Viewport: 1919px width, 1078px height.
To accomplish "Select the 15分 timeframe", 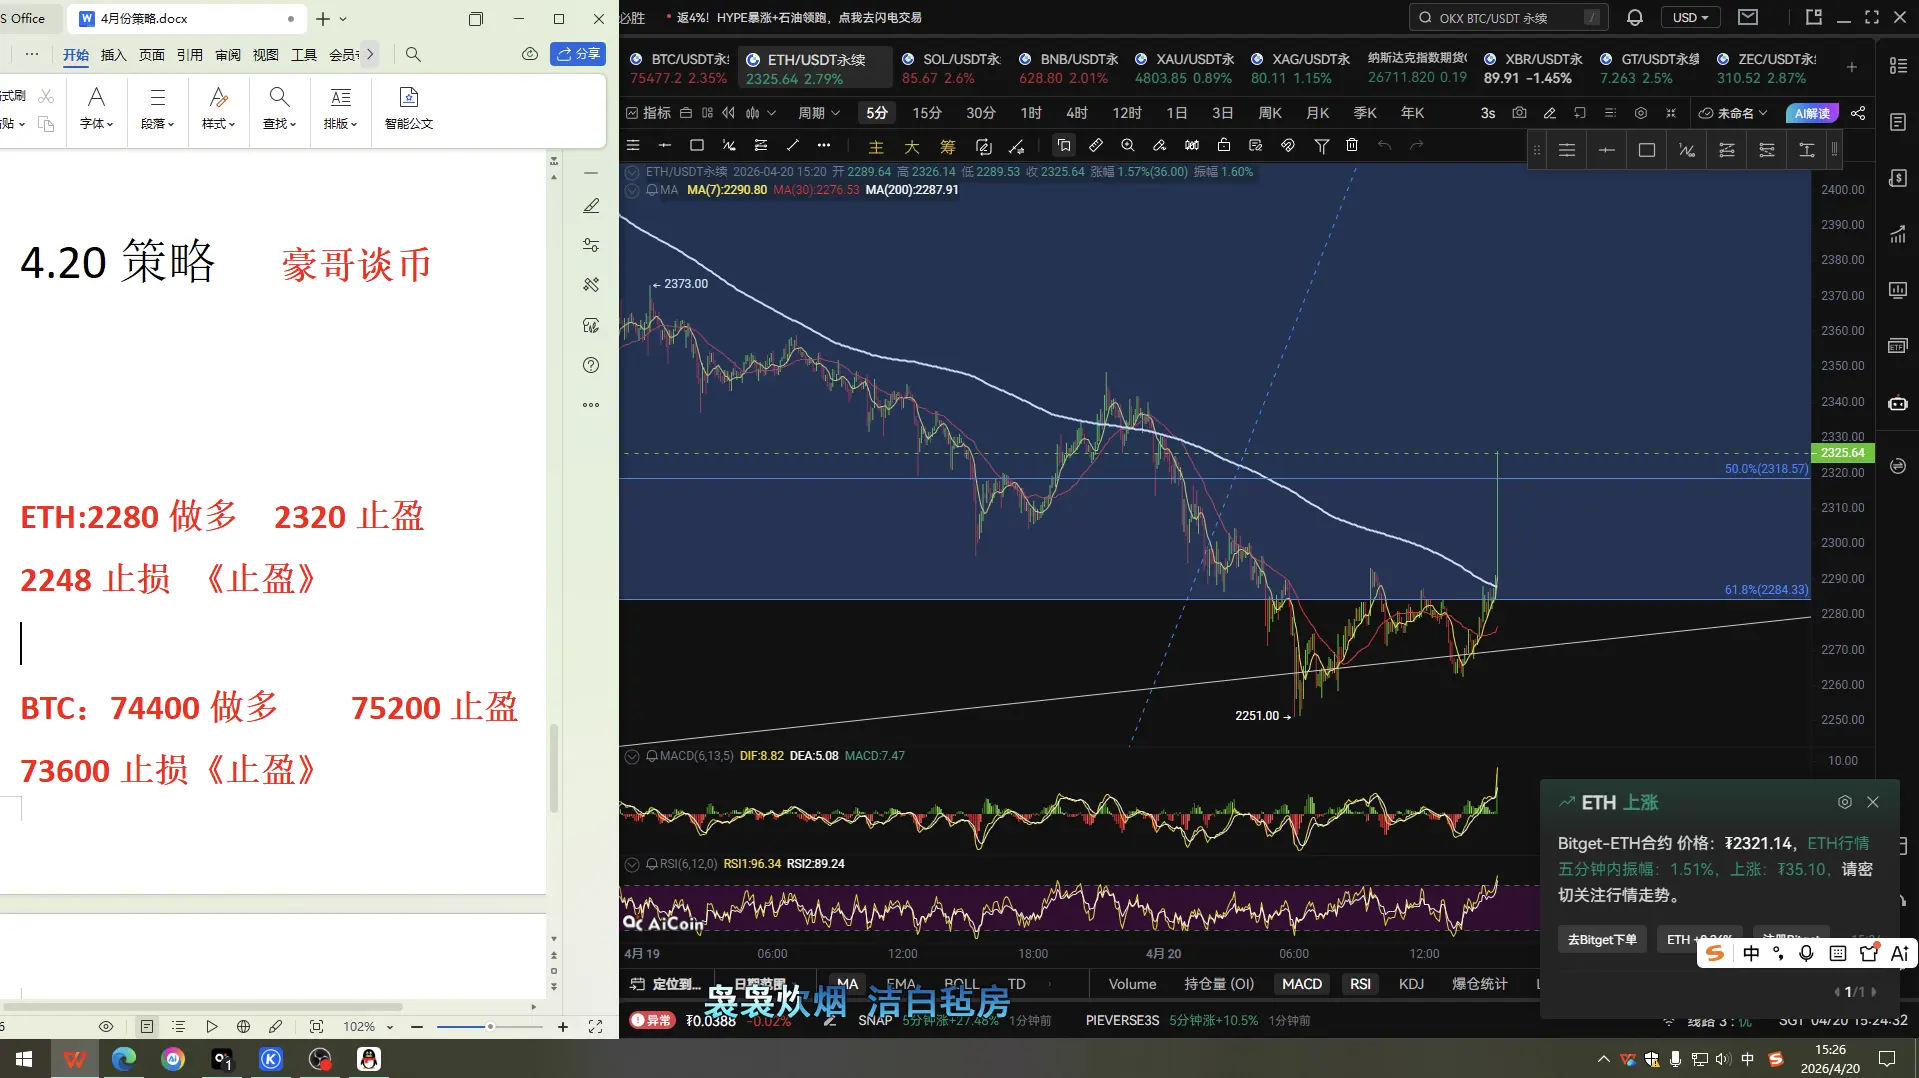I will pos(927,113).
